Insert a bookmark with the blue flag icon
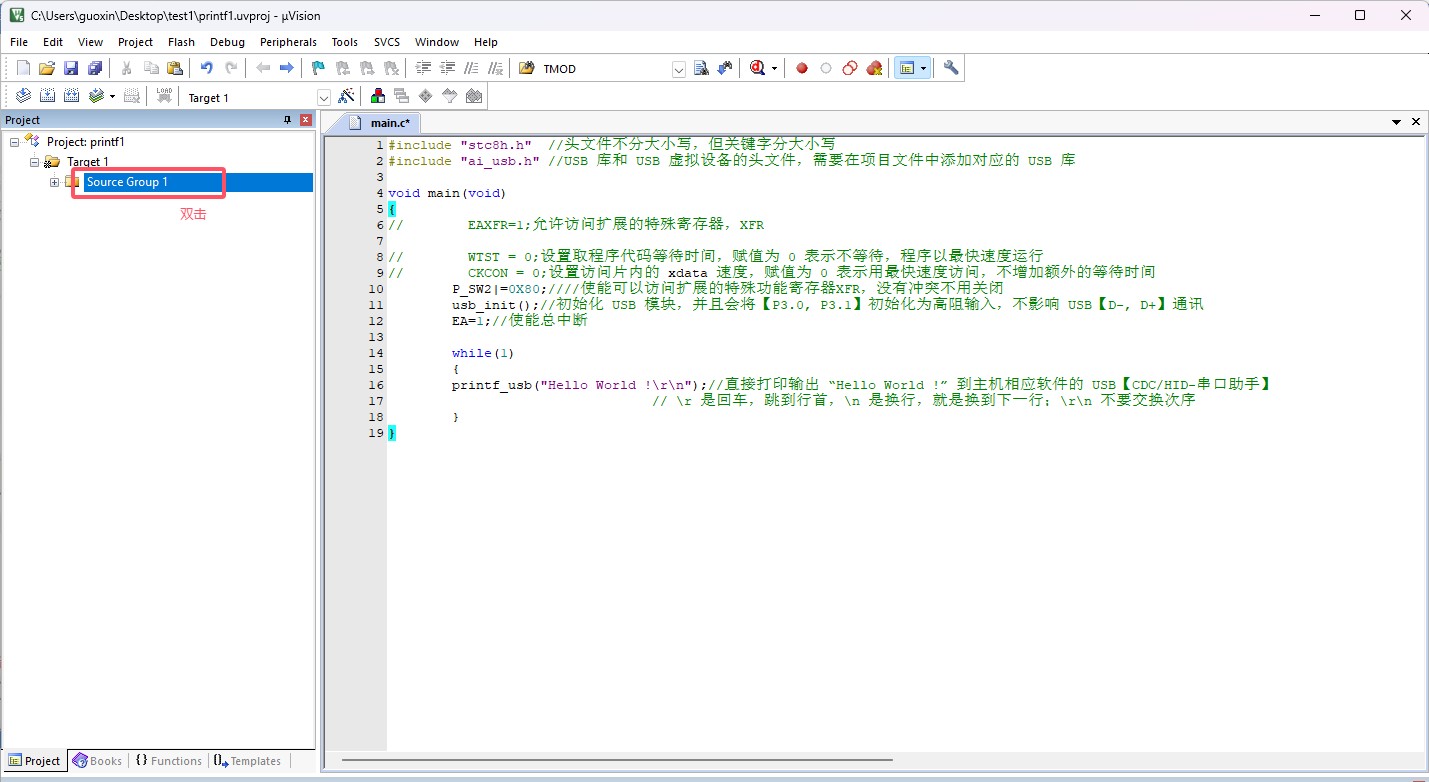Image resolution: width=1429 pixels, height=782 pixels. click(x=318, y=68)
